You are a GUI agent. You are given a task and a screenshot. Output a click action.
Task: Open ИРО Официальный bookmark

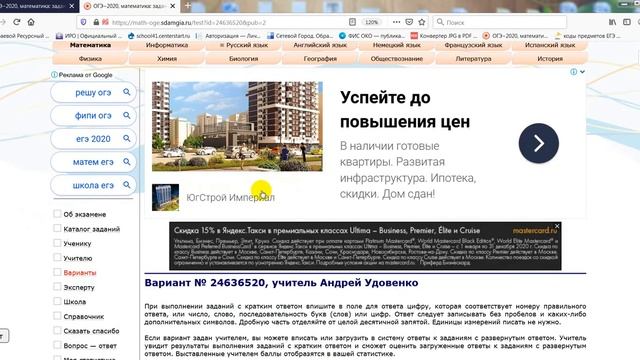point(88,36)
